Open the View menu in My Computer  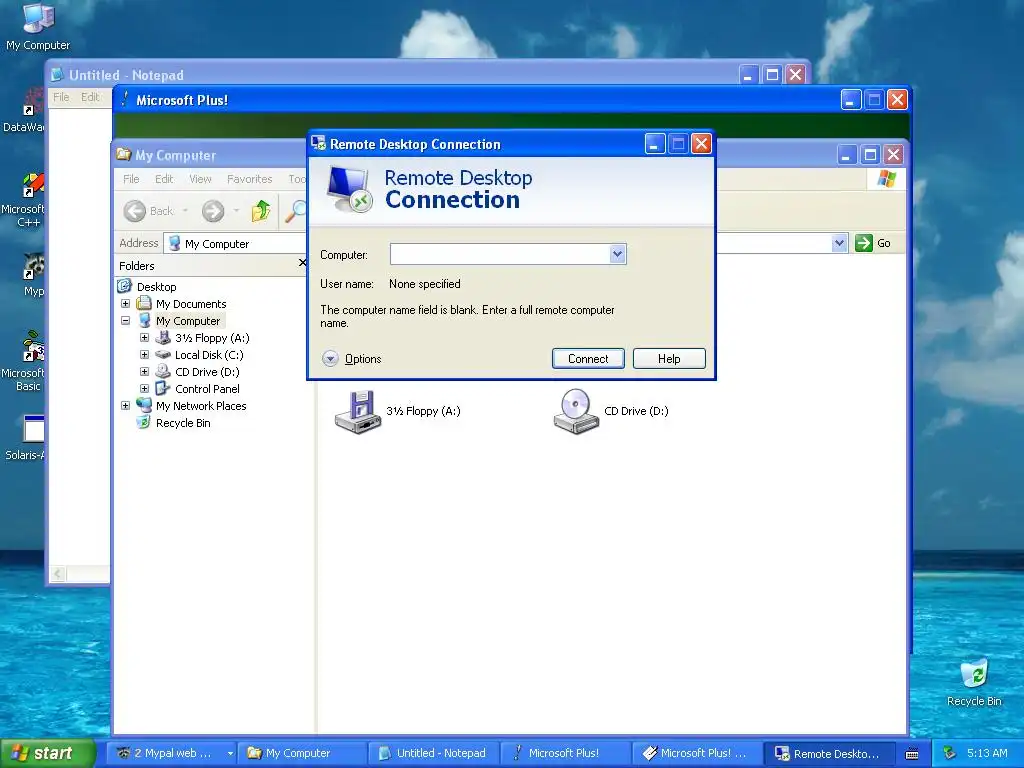(200, 179)
